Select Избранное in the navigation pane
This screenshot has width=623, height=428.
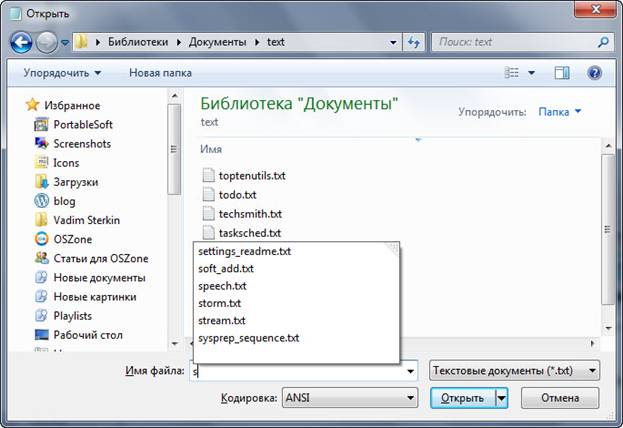(x=72, y=105)
